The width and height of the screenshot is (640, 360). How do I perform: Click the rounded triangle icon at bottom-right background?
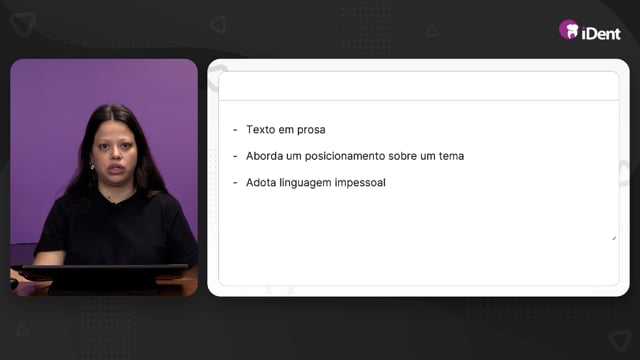pos(620,340)
